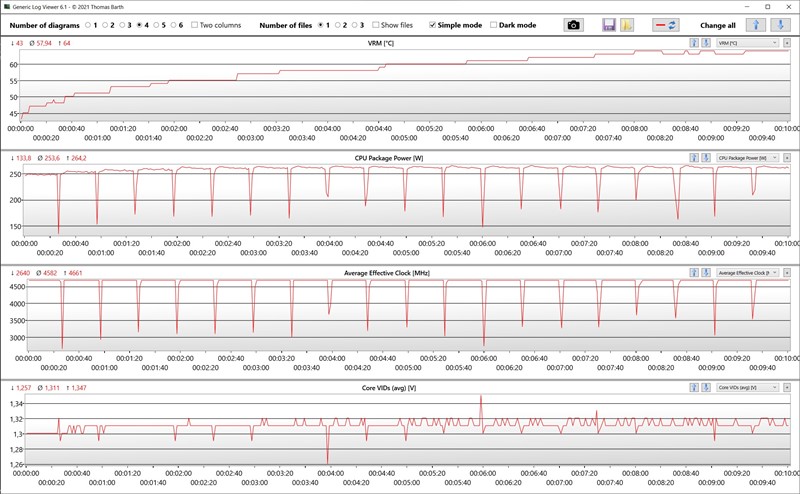This screenshot has width=800, height=494.
Task: Click down arrow icon in CPU Package Power diagram
Action: coord(707,158)
